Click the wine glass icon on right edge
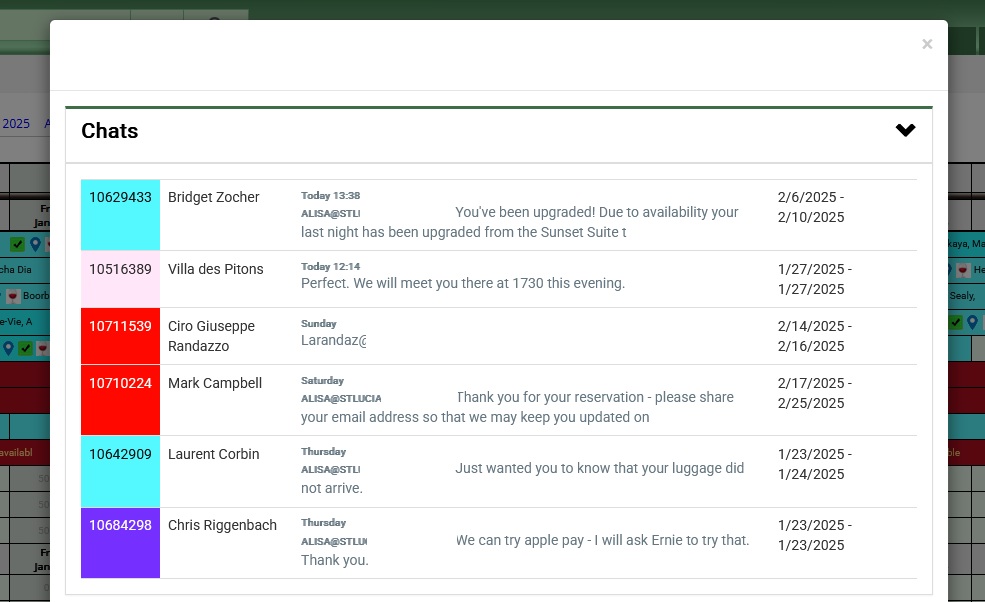This screenshot has width=985, height=602. click(x=962, y=270)
